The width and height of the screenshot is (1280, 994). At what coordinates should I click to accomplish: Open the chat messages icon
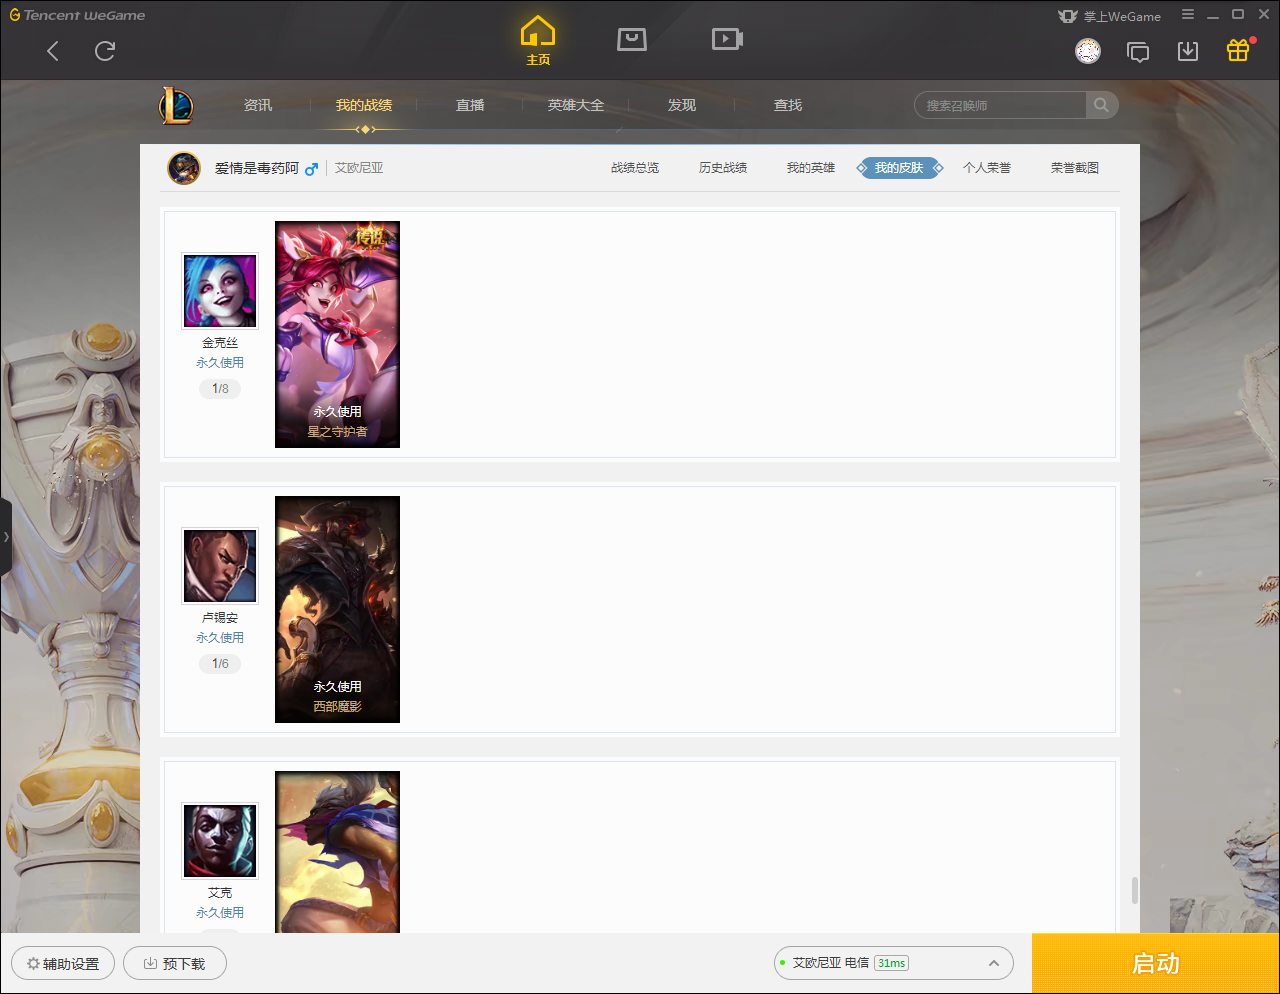pyautogui.click(x=1138, y=51)
